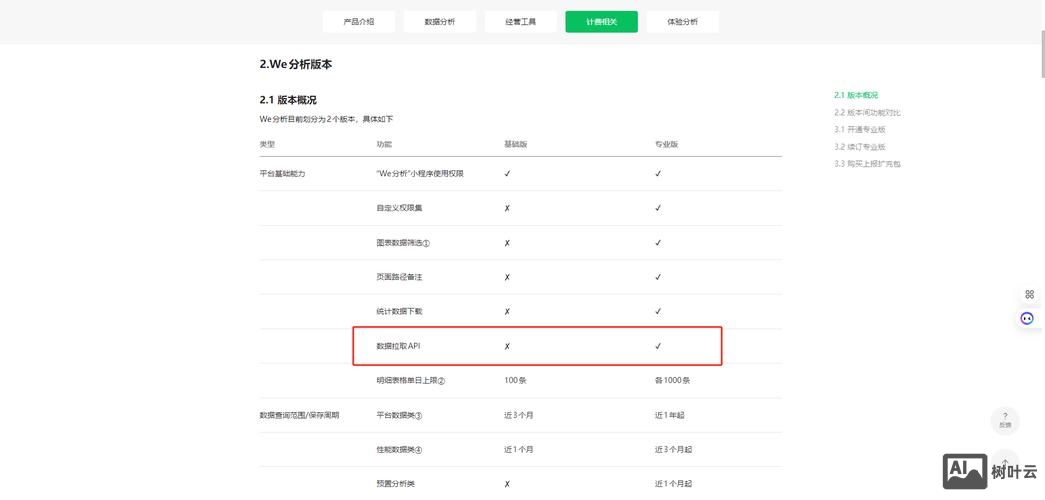Screen dimensions: 1045x500
Task: Jump to 2.2 版本间功能对比 section
Action: pos(868,113)
